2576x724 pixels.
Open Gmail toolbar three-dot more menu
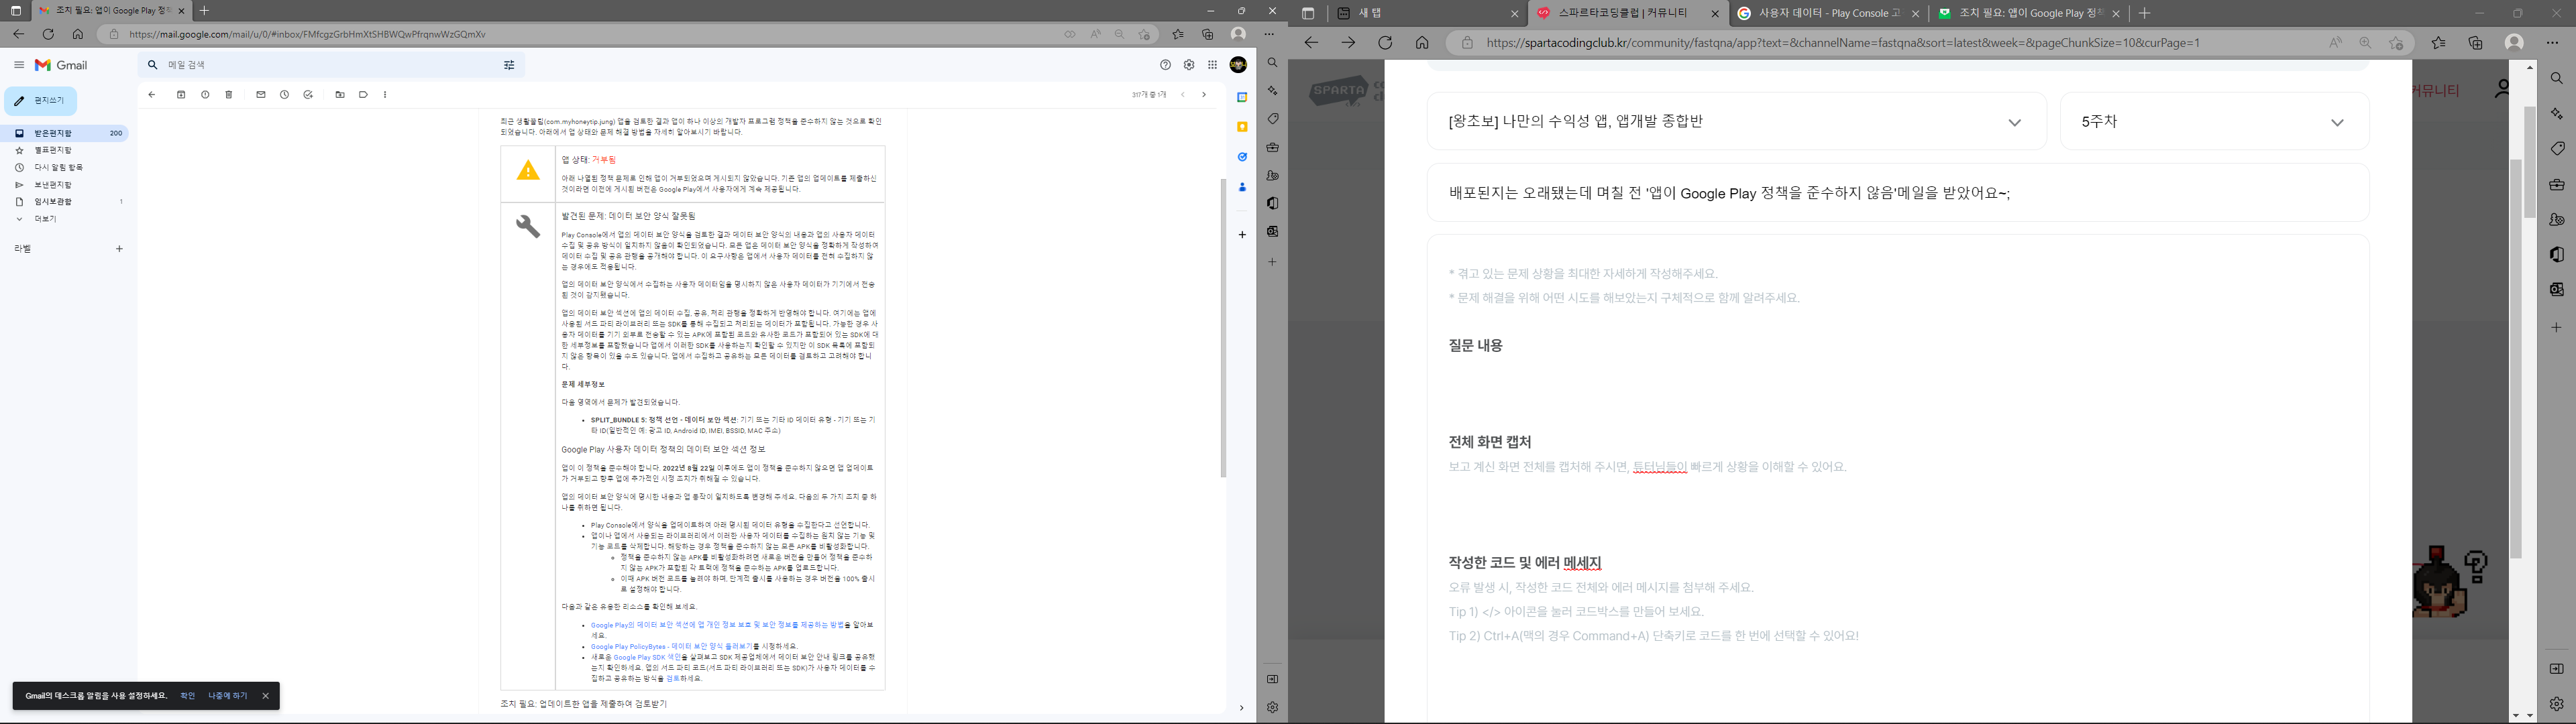click(385, 95)
